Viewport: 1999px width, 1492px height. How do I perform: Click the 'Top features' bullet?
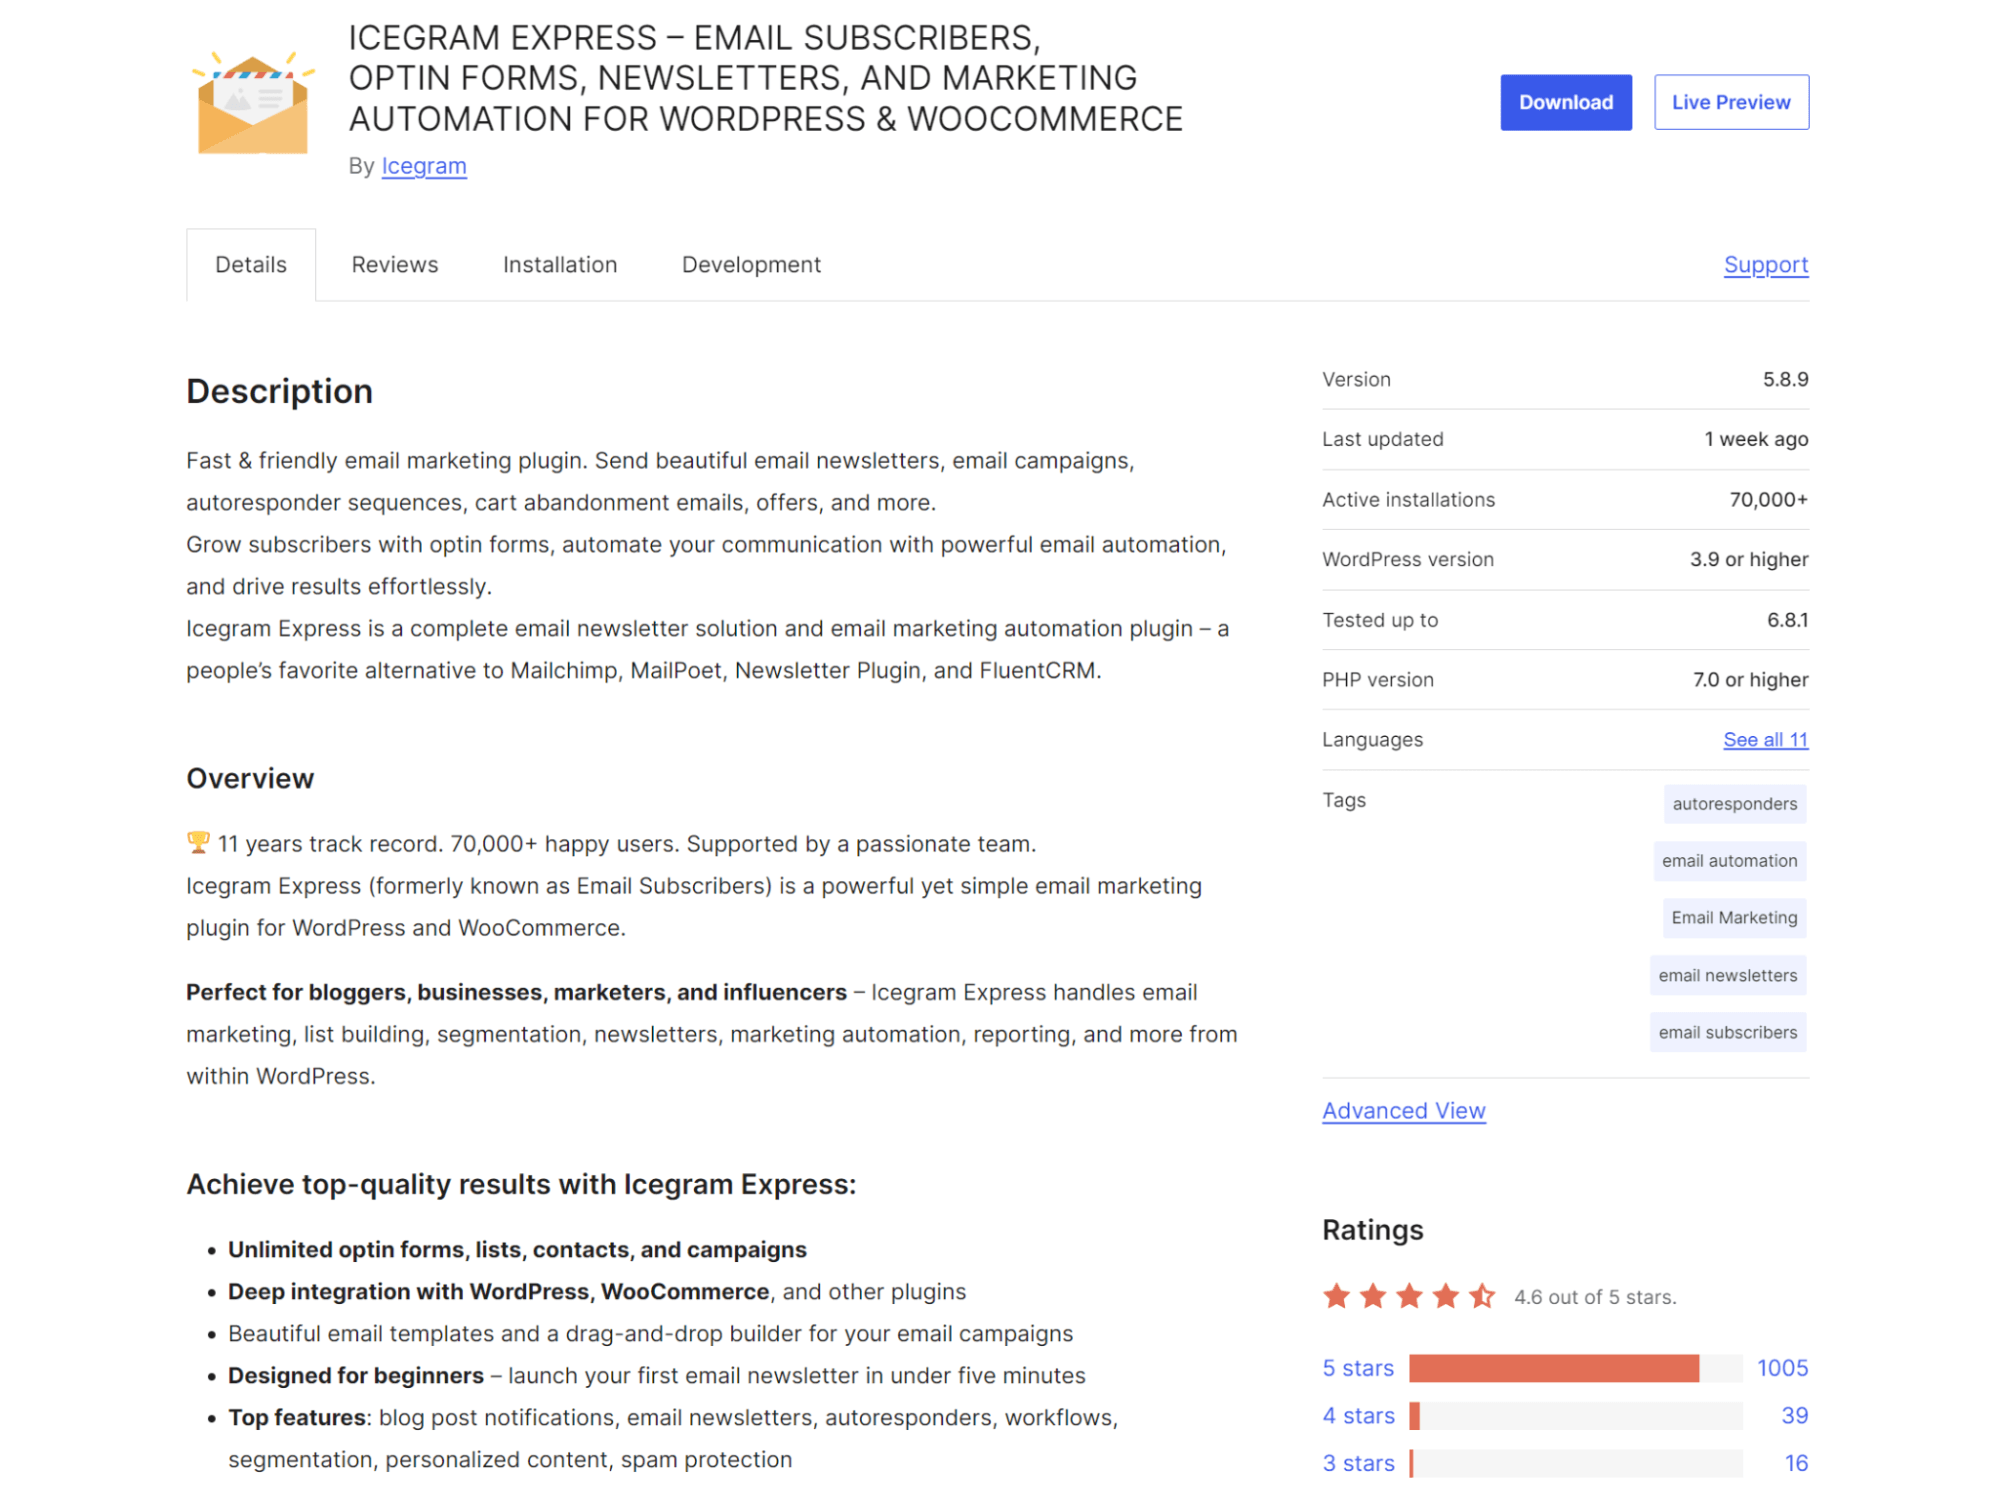pos(673,1439)
